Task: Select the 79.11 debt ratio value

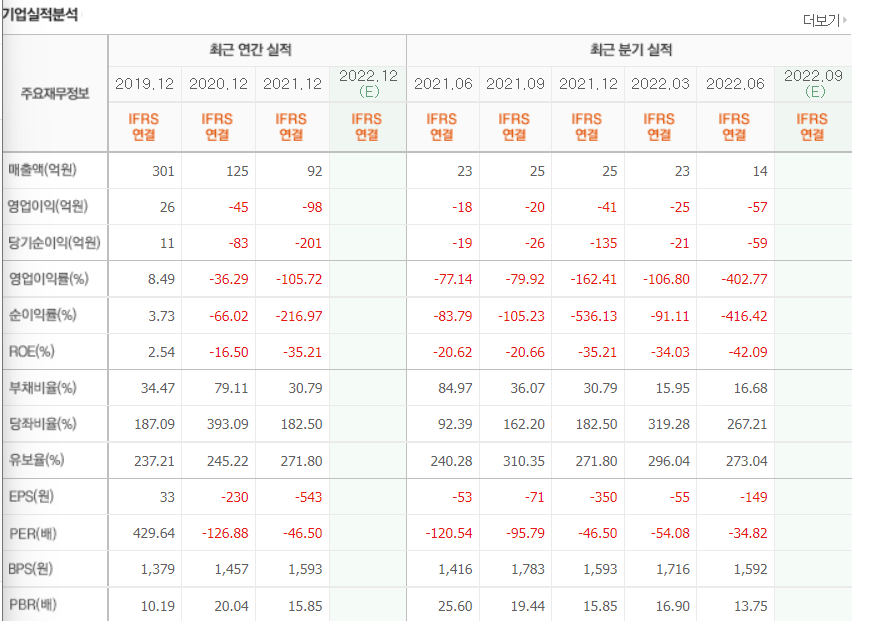Action: pyautogui.click(x=231, y=388)
